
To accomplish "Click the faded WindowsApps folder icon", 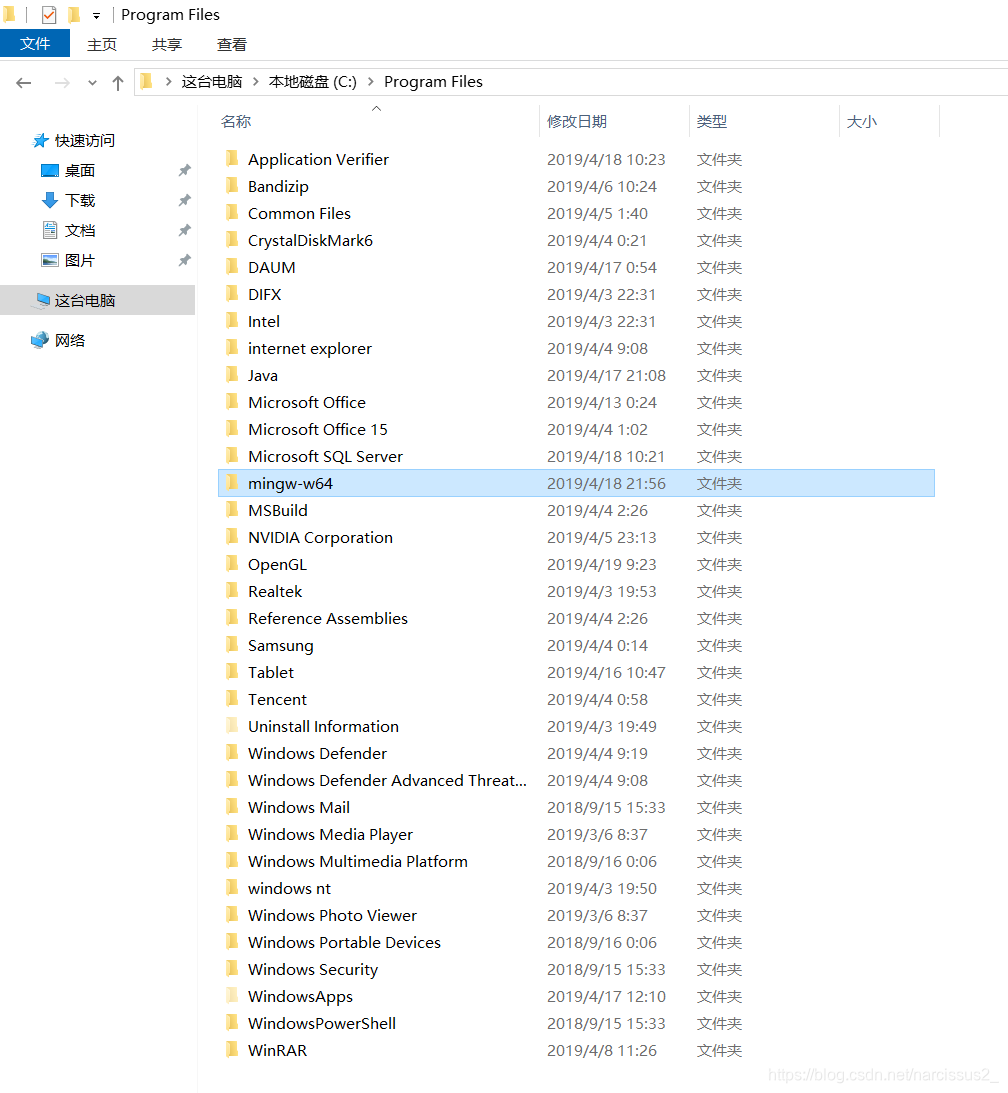I will (x=232, y=996).
